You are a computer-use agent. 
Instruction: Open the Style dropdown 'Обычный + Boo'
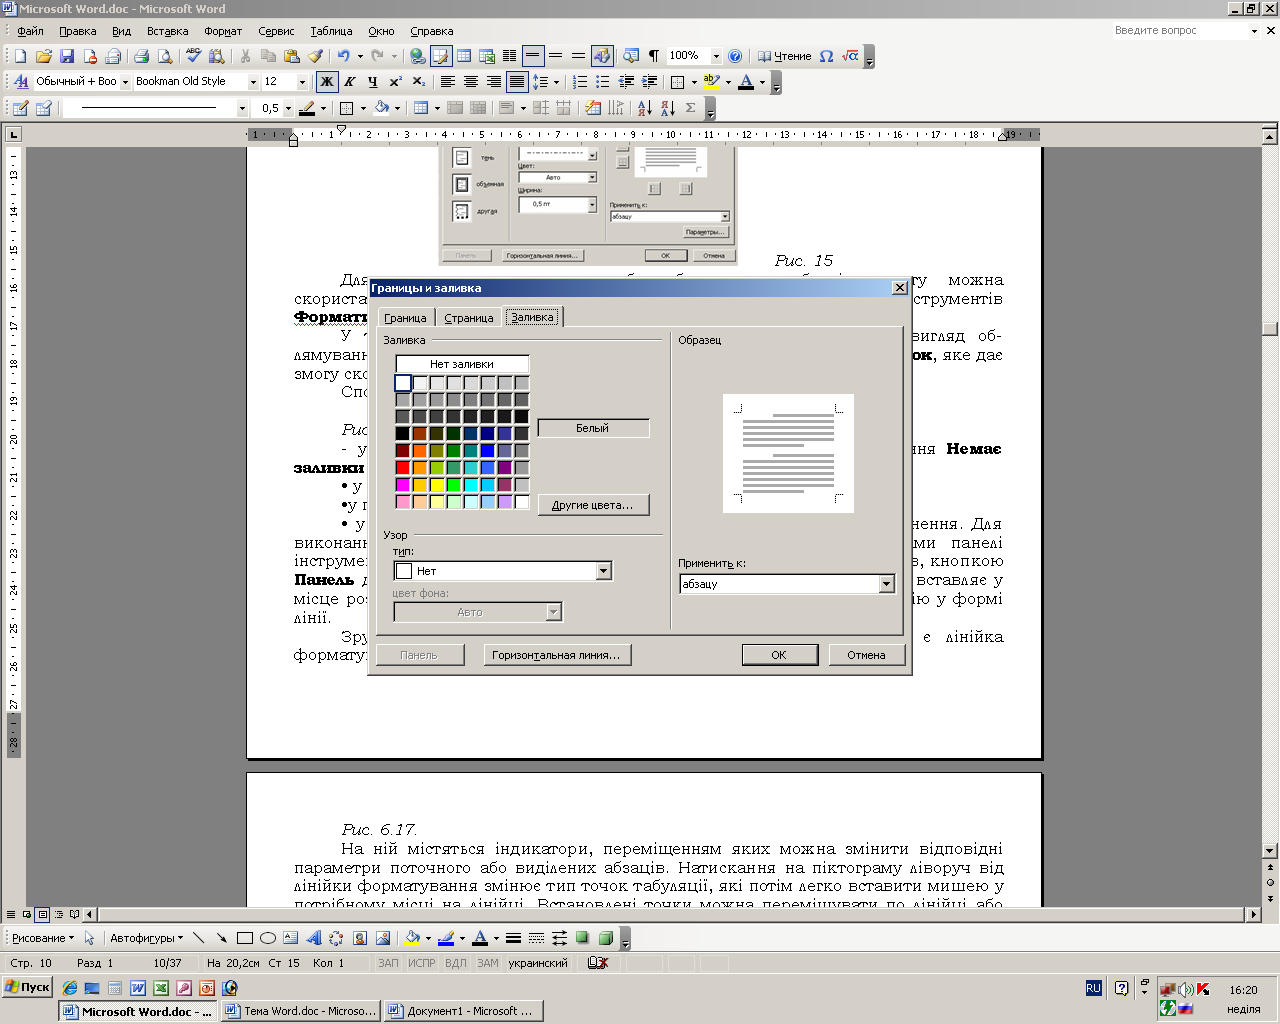click(125, 82)
